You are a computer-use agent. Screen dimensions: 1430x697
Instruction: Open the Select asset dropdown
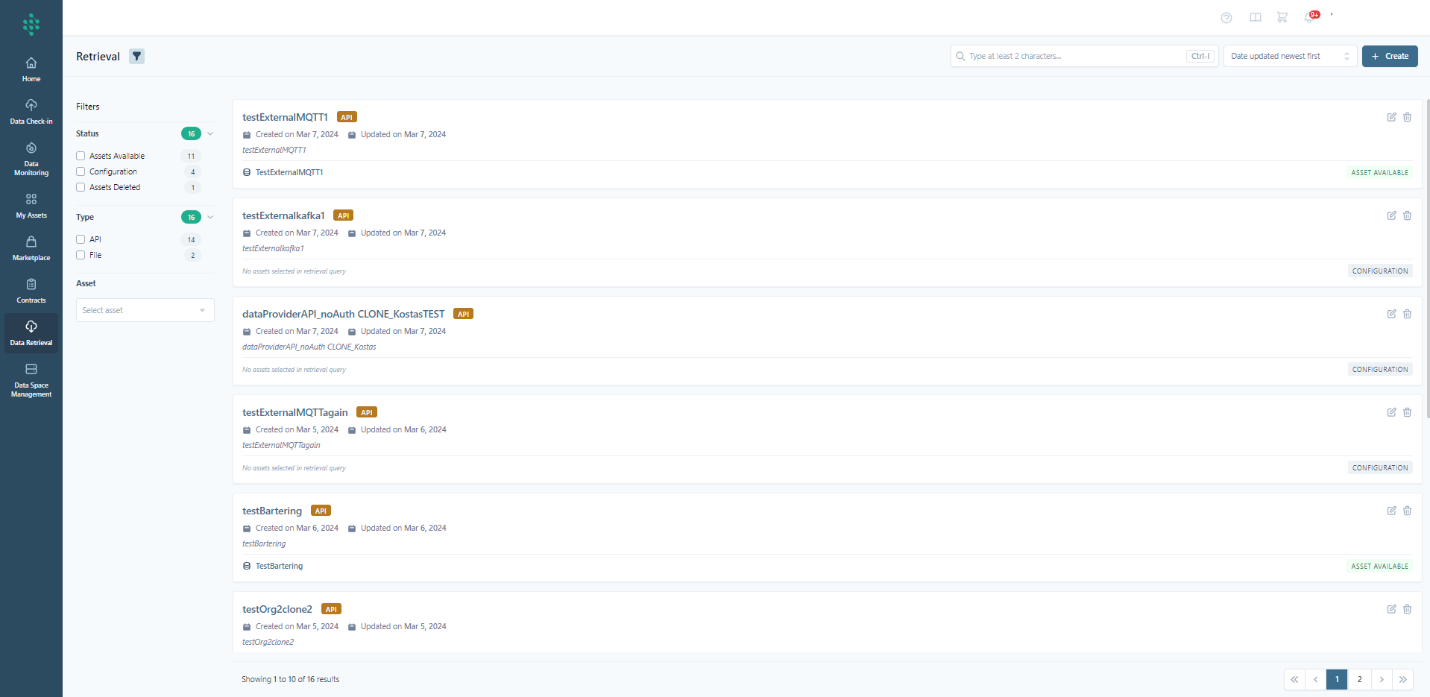[x=145, y=310]
